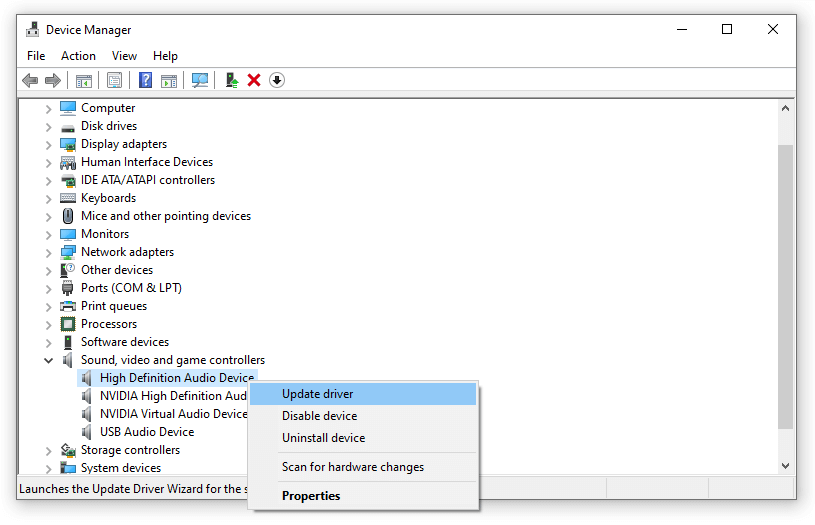This screenshot has height=525, width=815.
Task: Expand the Other devices node
Action: point(48,271)
